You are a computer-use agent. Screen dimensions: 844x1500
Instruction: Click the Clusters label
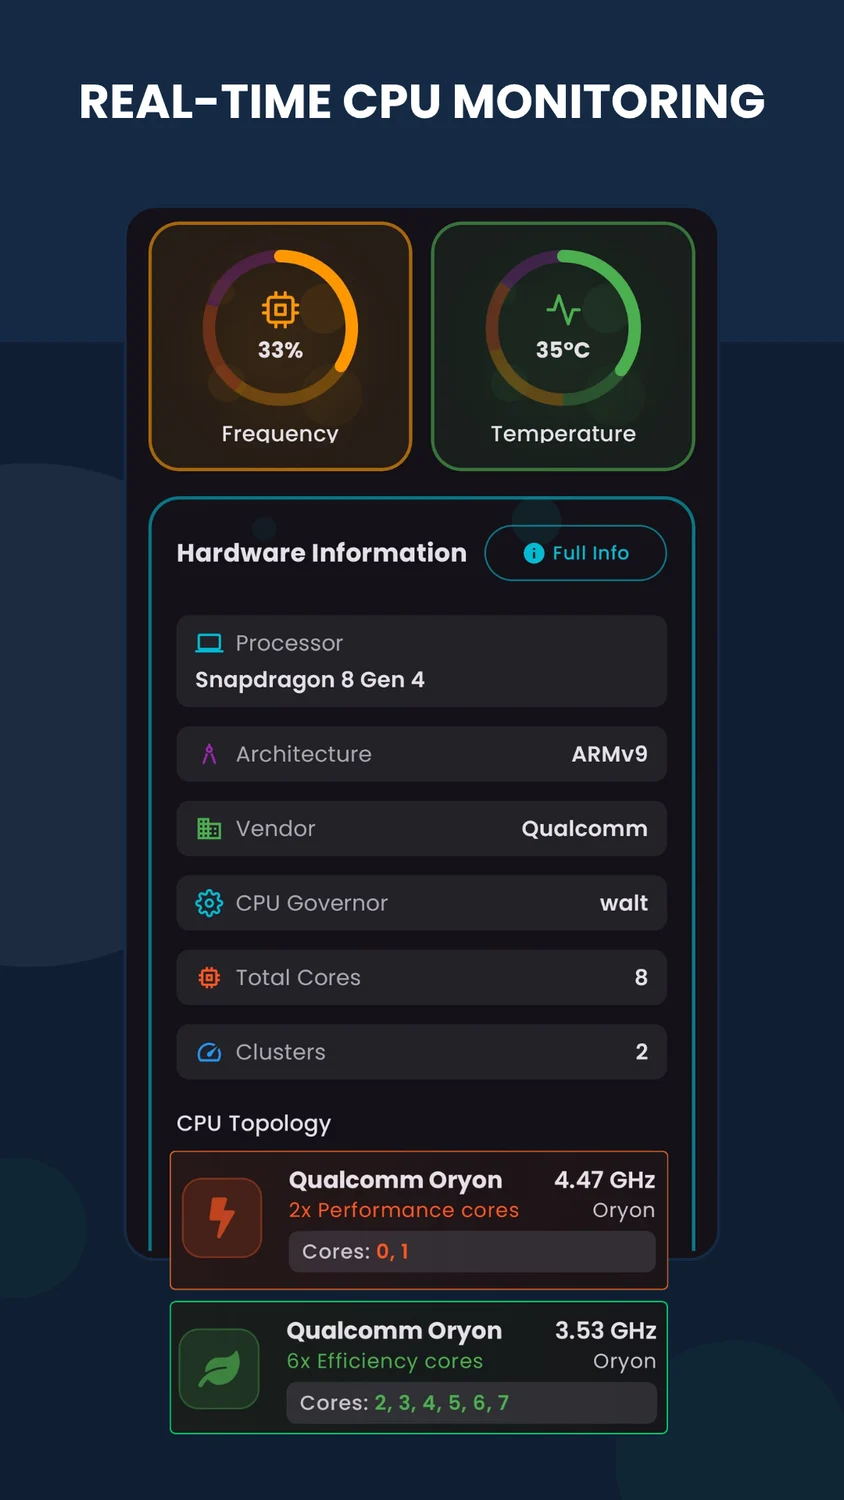(x=281, y=1052)
